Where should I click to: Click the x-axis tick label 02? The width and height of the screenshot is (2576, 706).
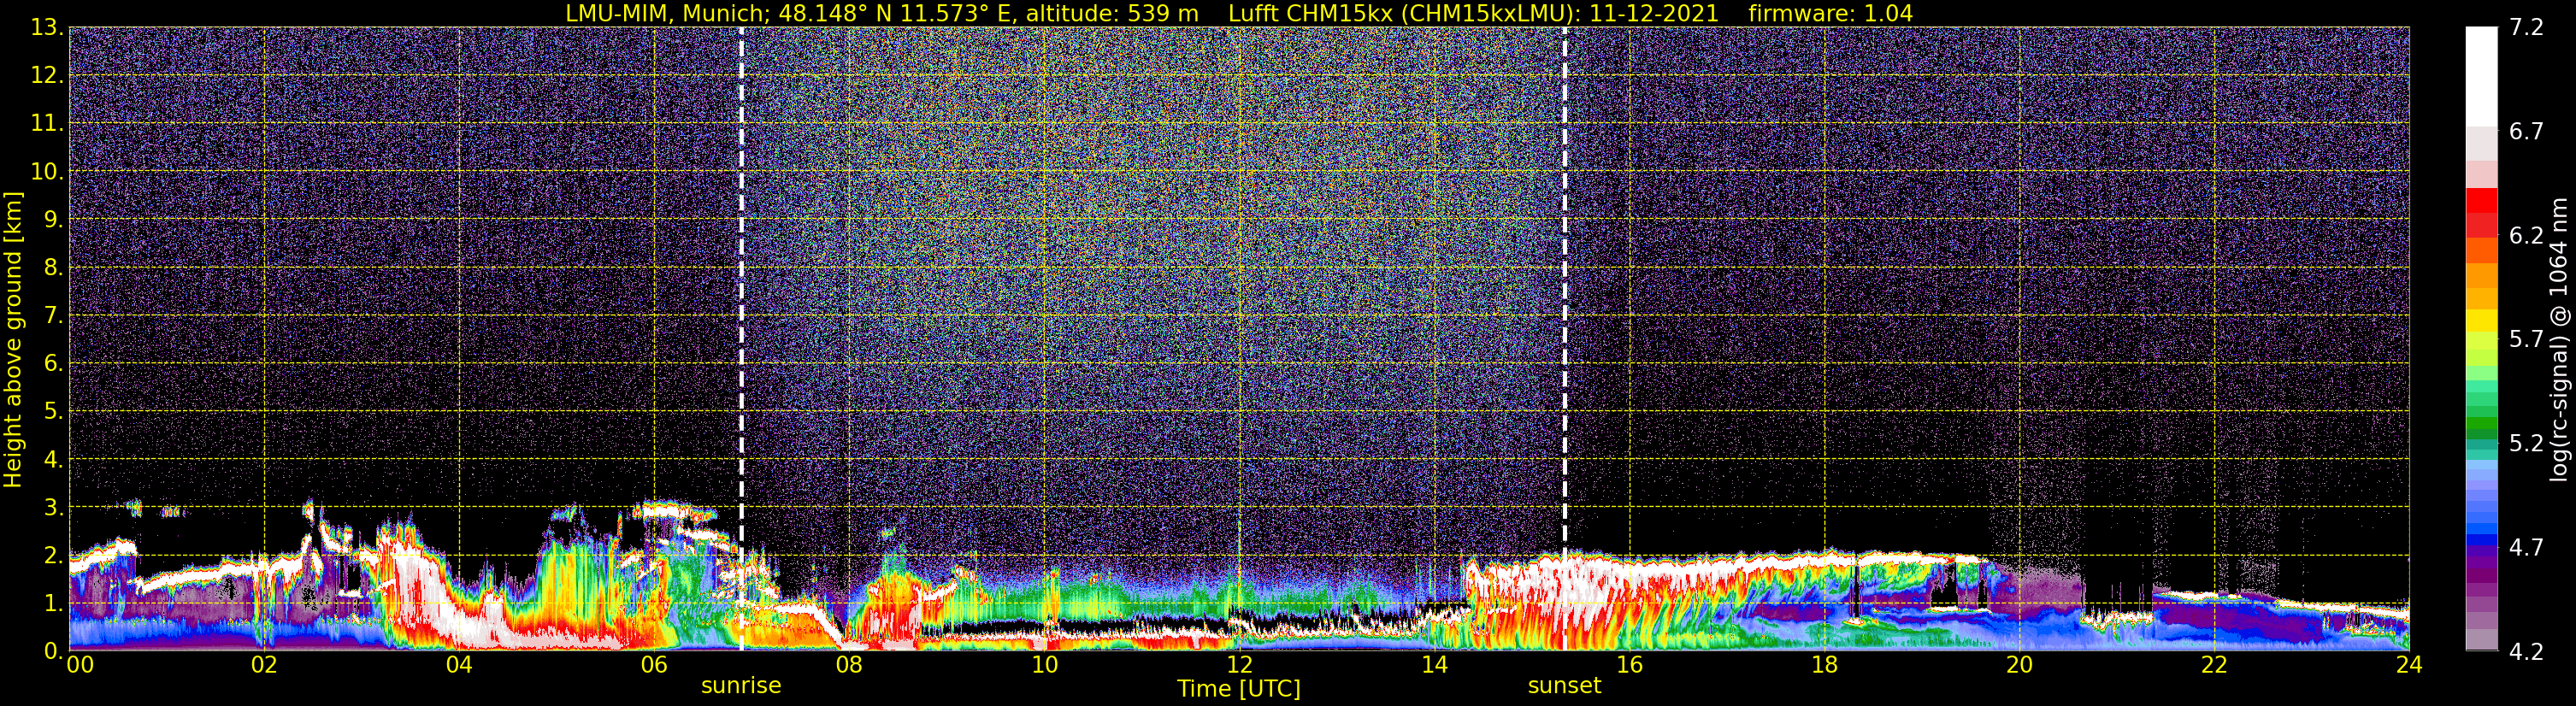pyautogui.click(x=264, y=665)
